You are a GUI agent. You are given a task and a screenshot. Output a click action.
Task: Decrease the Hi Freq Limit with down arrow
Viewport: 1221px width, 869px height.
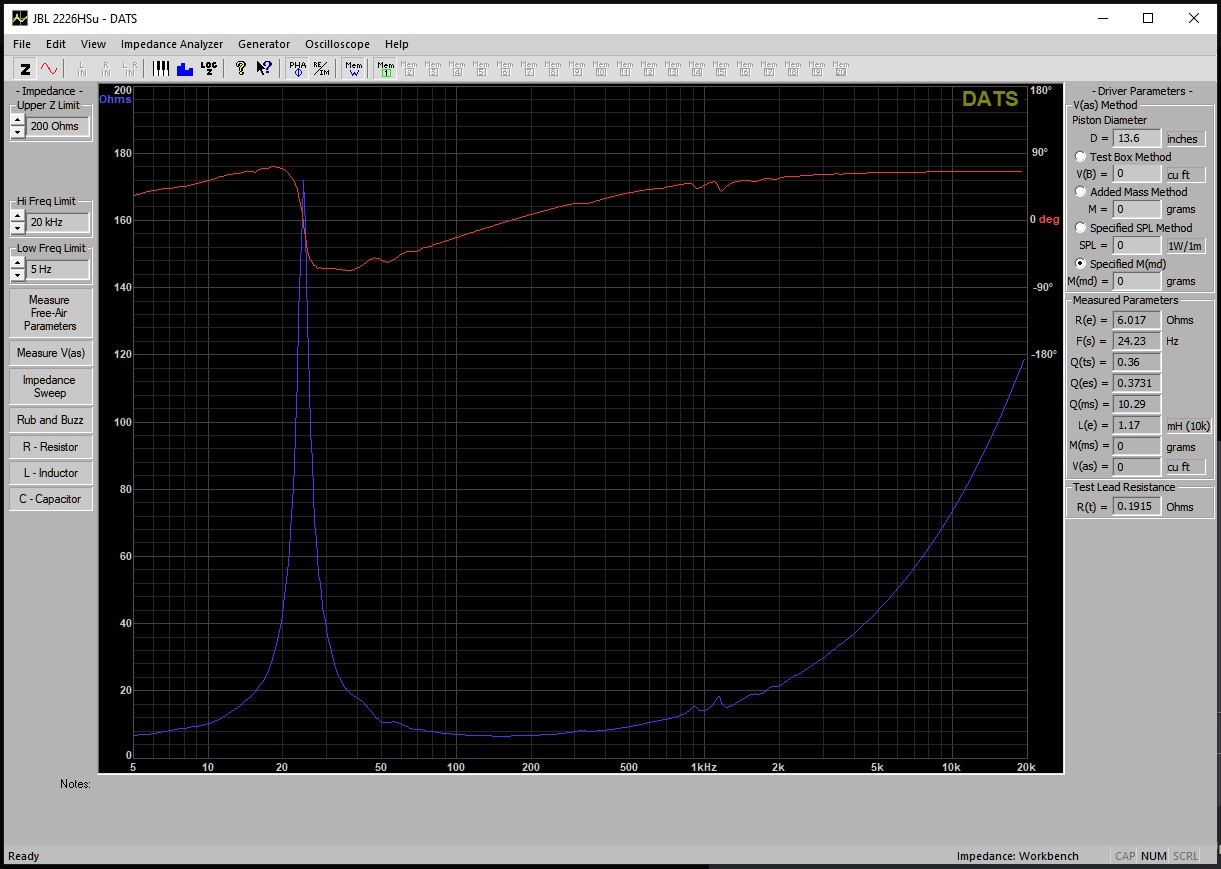click(x=17, y=229)
